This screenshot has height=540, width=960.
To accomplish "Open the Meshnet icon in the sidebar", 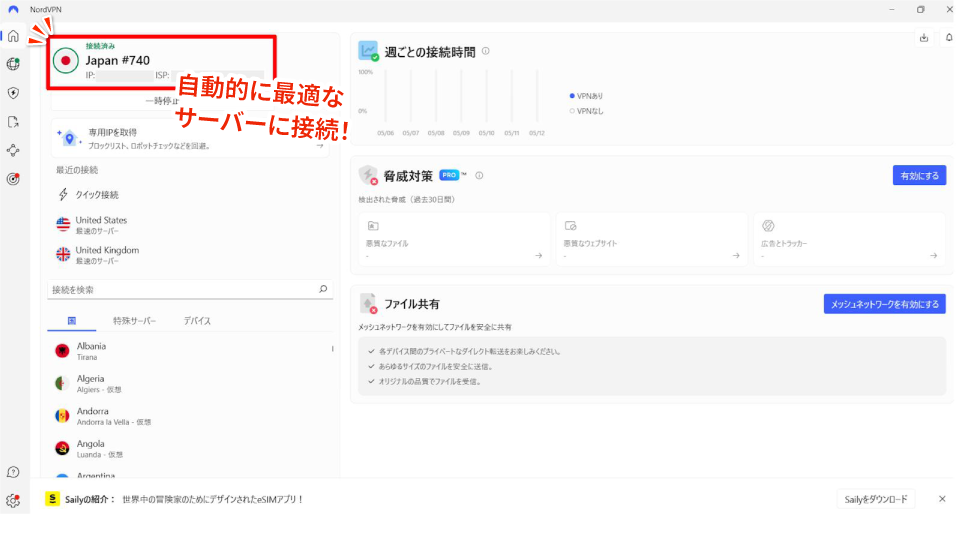I will tap(13, 151).
